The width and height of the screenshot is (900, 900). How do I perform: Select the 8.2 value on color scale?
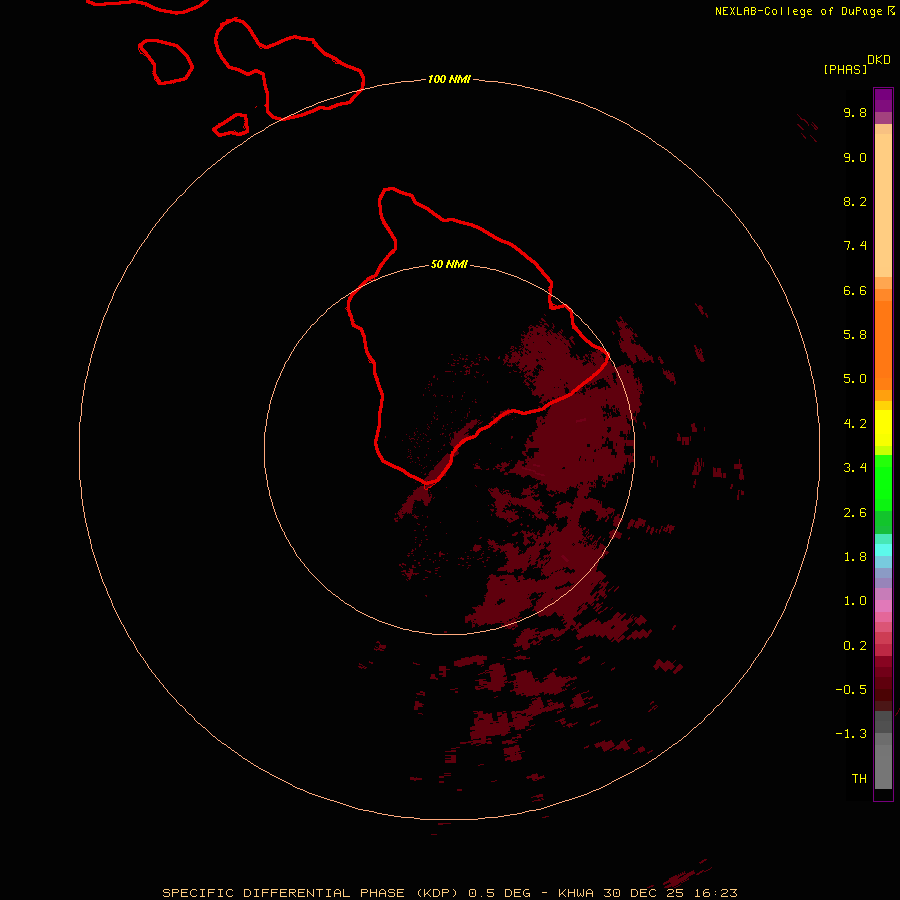point(855,201)
